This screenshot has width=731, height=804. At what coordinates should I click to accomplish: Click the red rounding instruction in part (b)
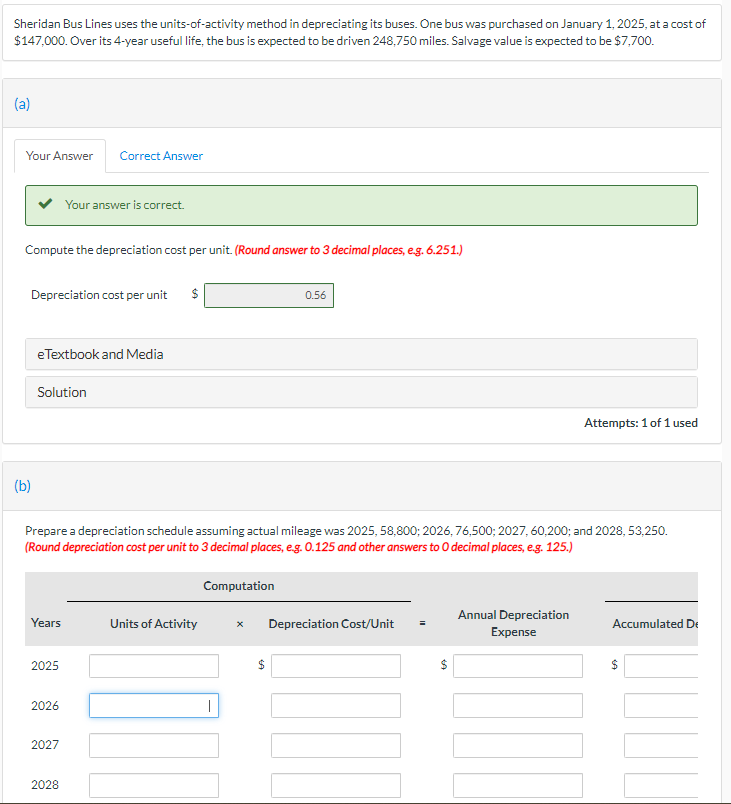[299, 547]
